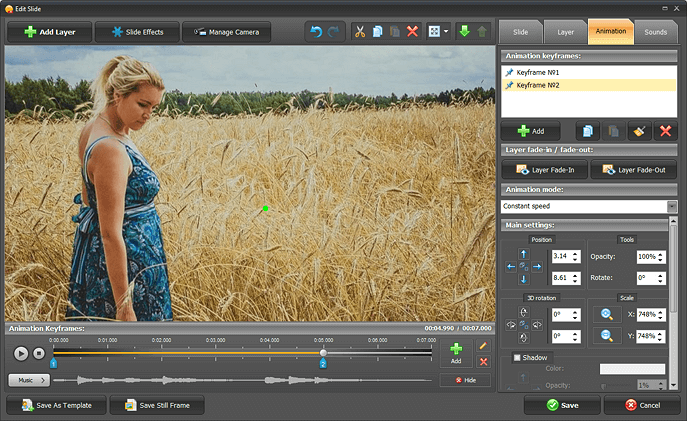
Task: Click the Scale Y 748% stepper
Action: click(660, 336)
